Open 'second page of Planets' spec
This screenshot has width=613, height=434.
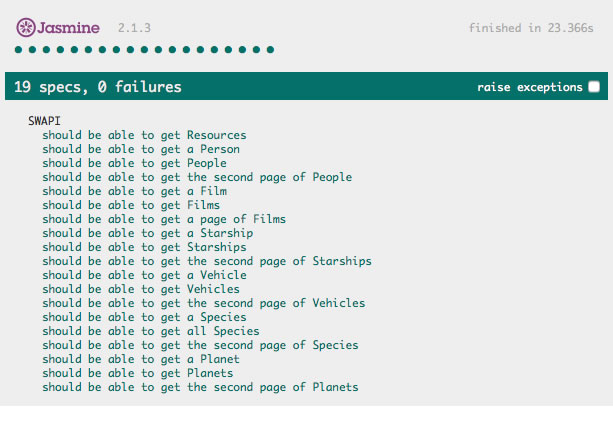pyautogui.click(x=200, y=387)
